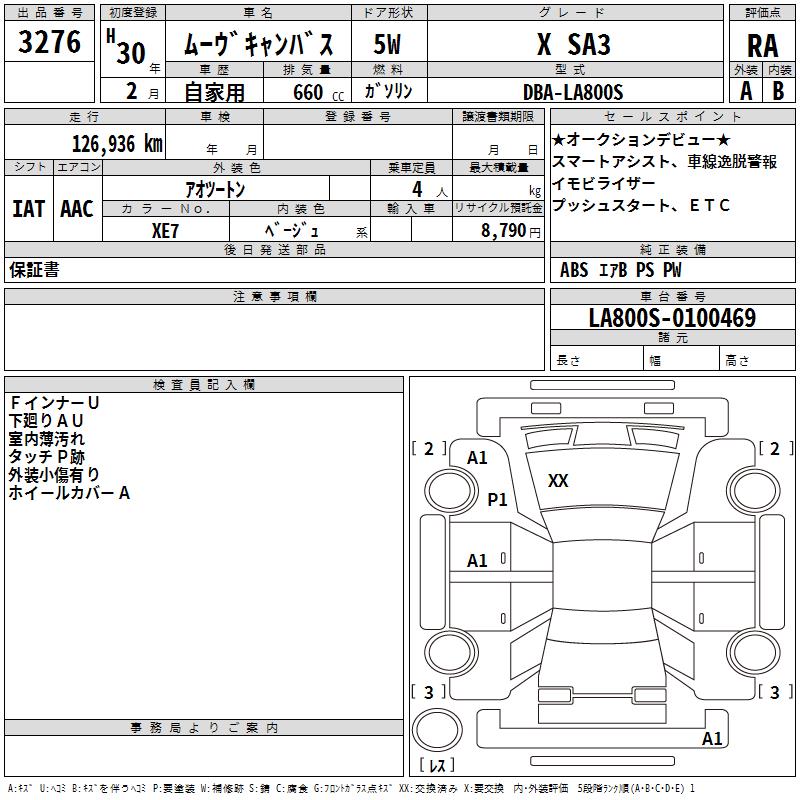Click the XX mark on the windshield
Viewport: 800px width, 800px height.
click(x=558, y=481)
